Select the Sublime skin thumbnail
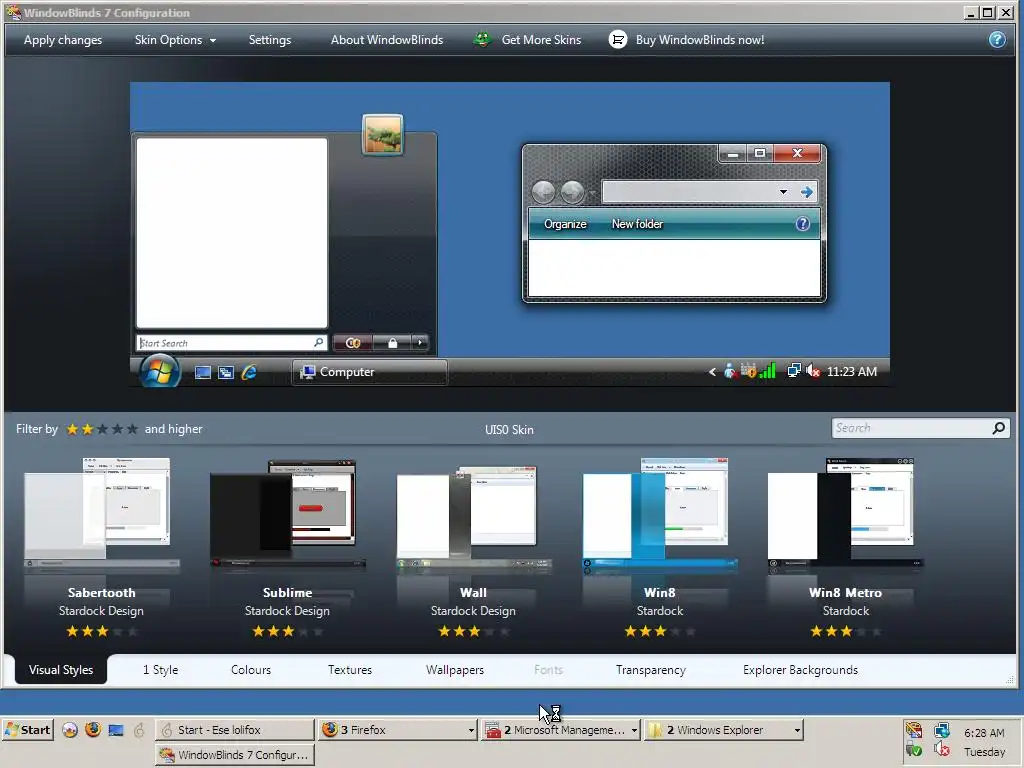Viewport: 1024px width, 768px height. 287,516
